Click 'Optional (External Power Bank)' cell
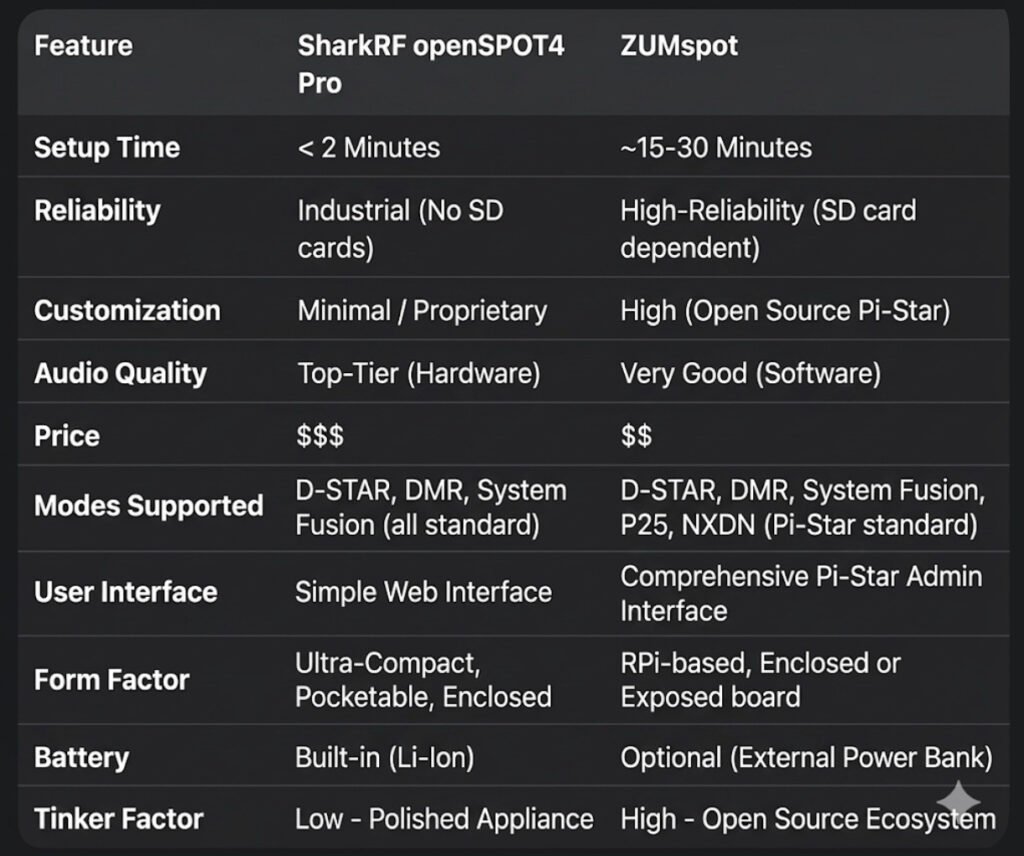 pyautogui.click(x=805, y=757)
